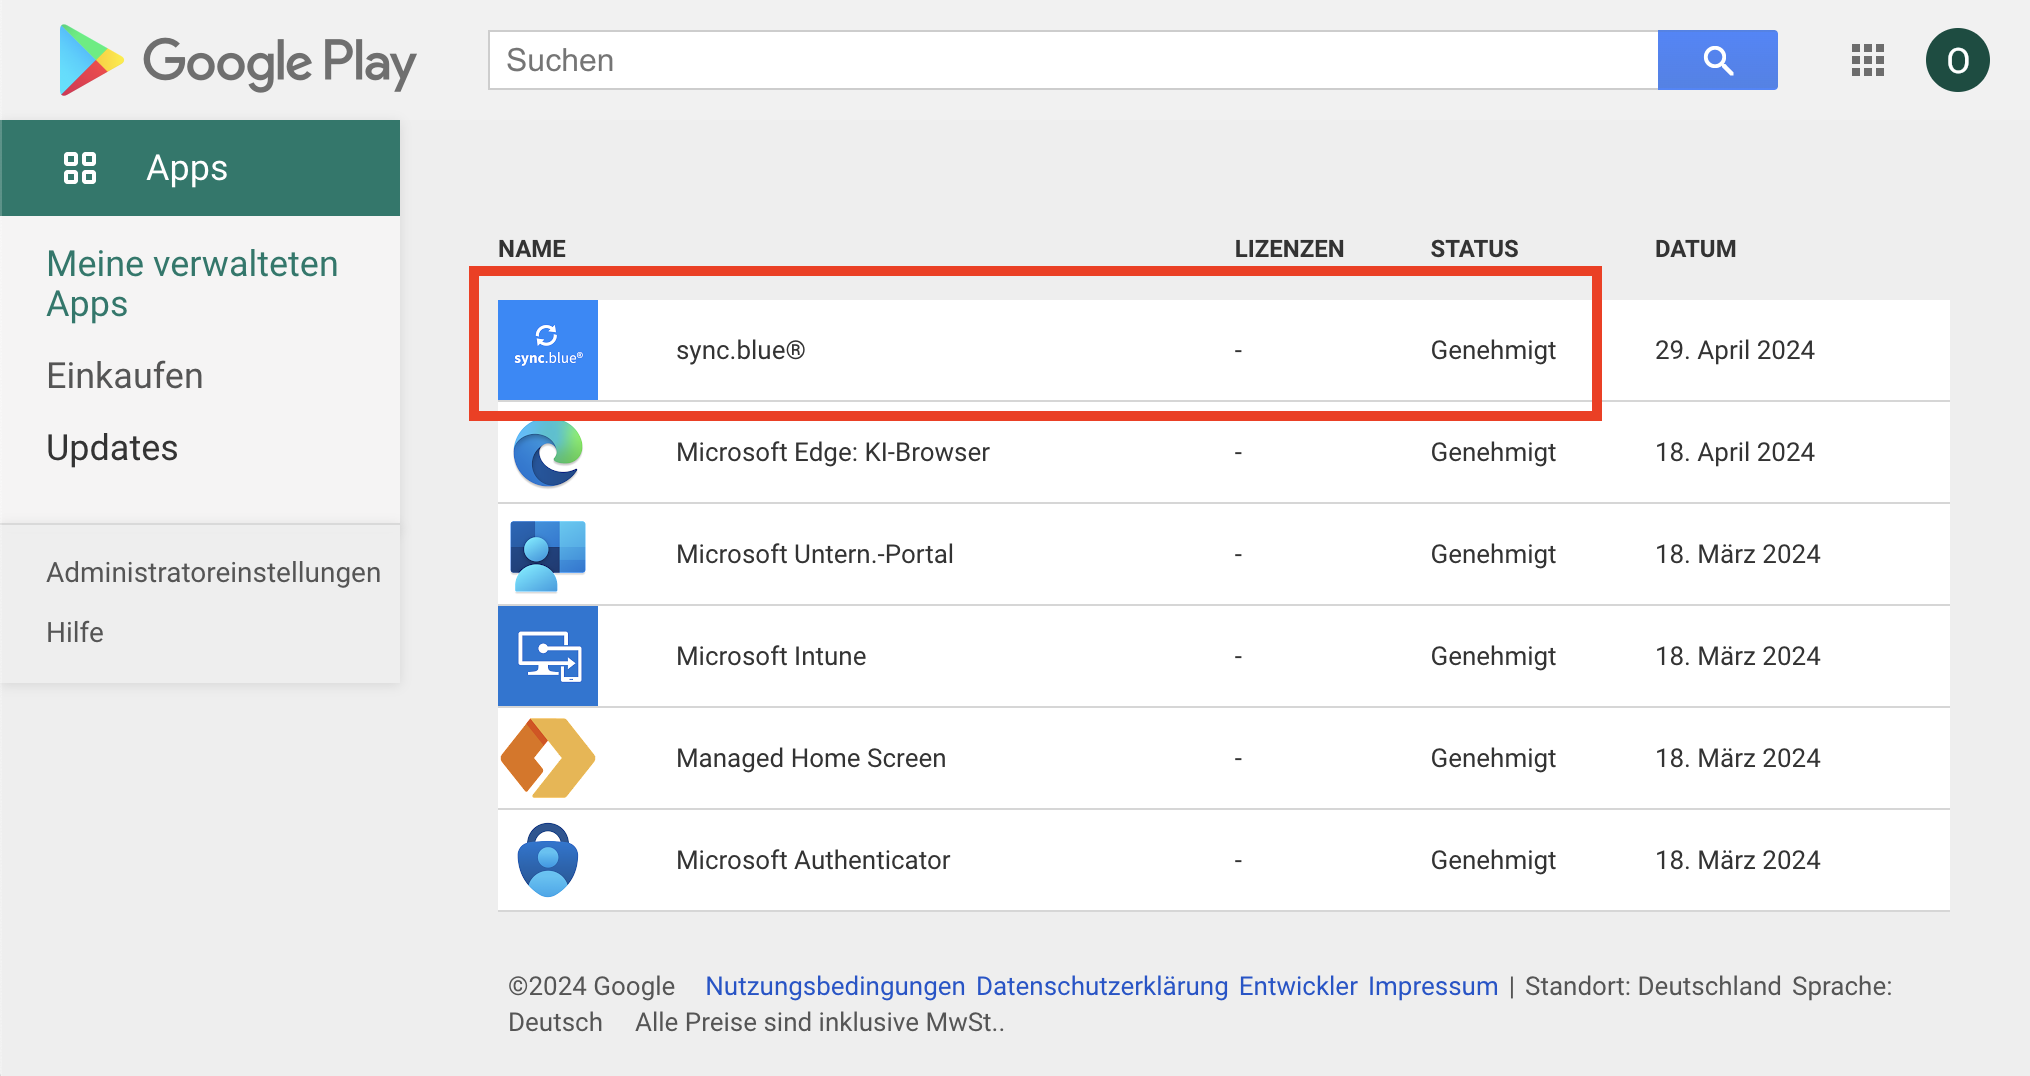Open the Microsoft Untern.-Portal app icon
Screen dimensions: 2030x1076
tap(548, 554)
